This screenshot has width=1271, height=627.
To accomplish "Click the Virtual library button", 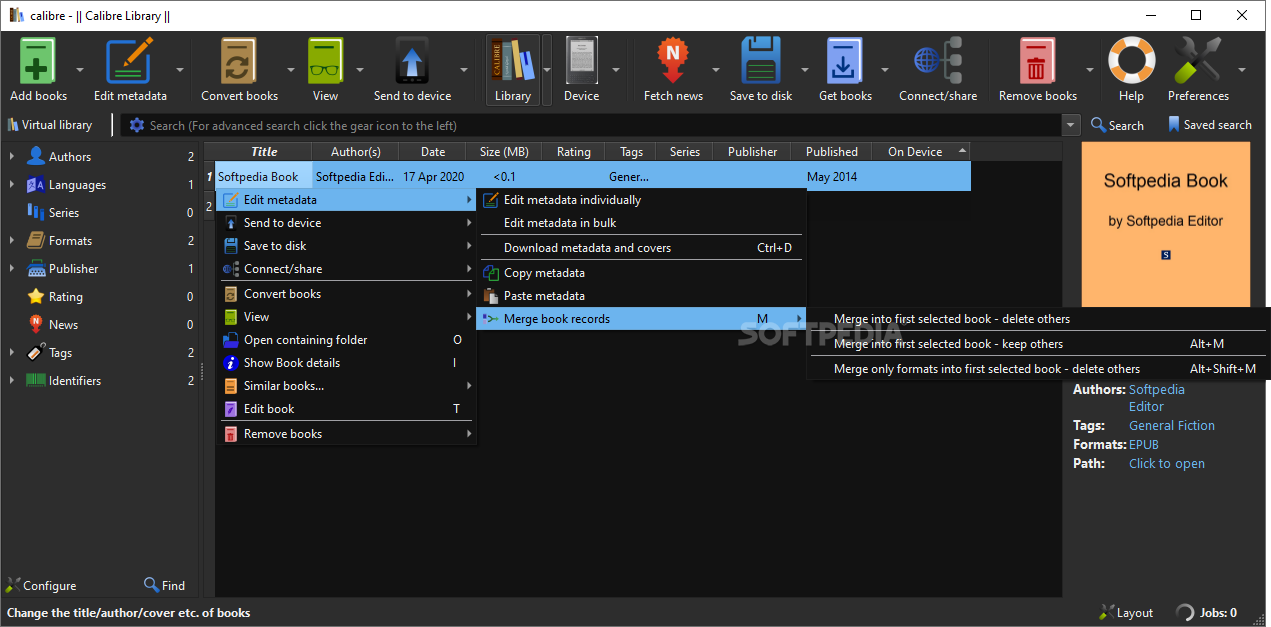I will (x=50, y=125).
